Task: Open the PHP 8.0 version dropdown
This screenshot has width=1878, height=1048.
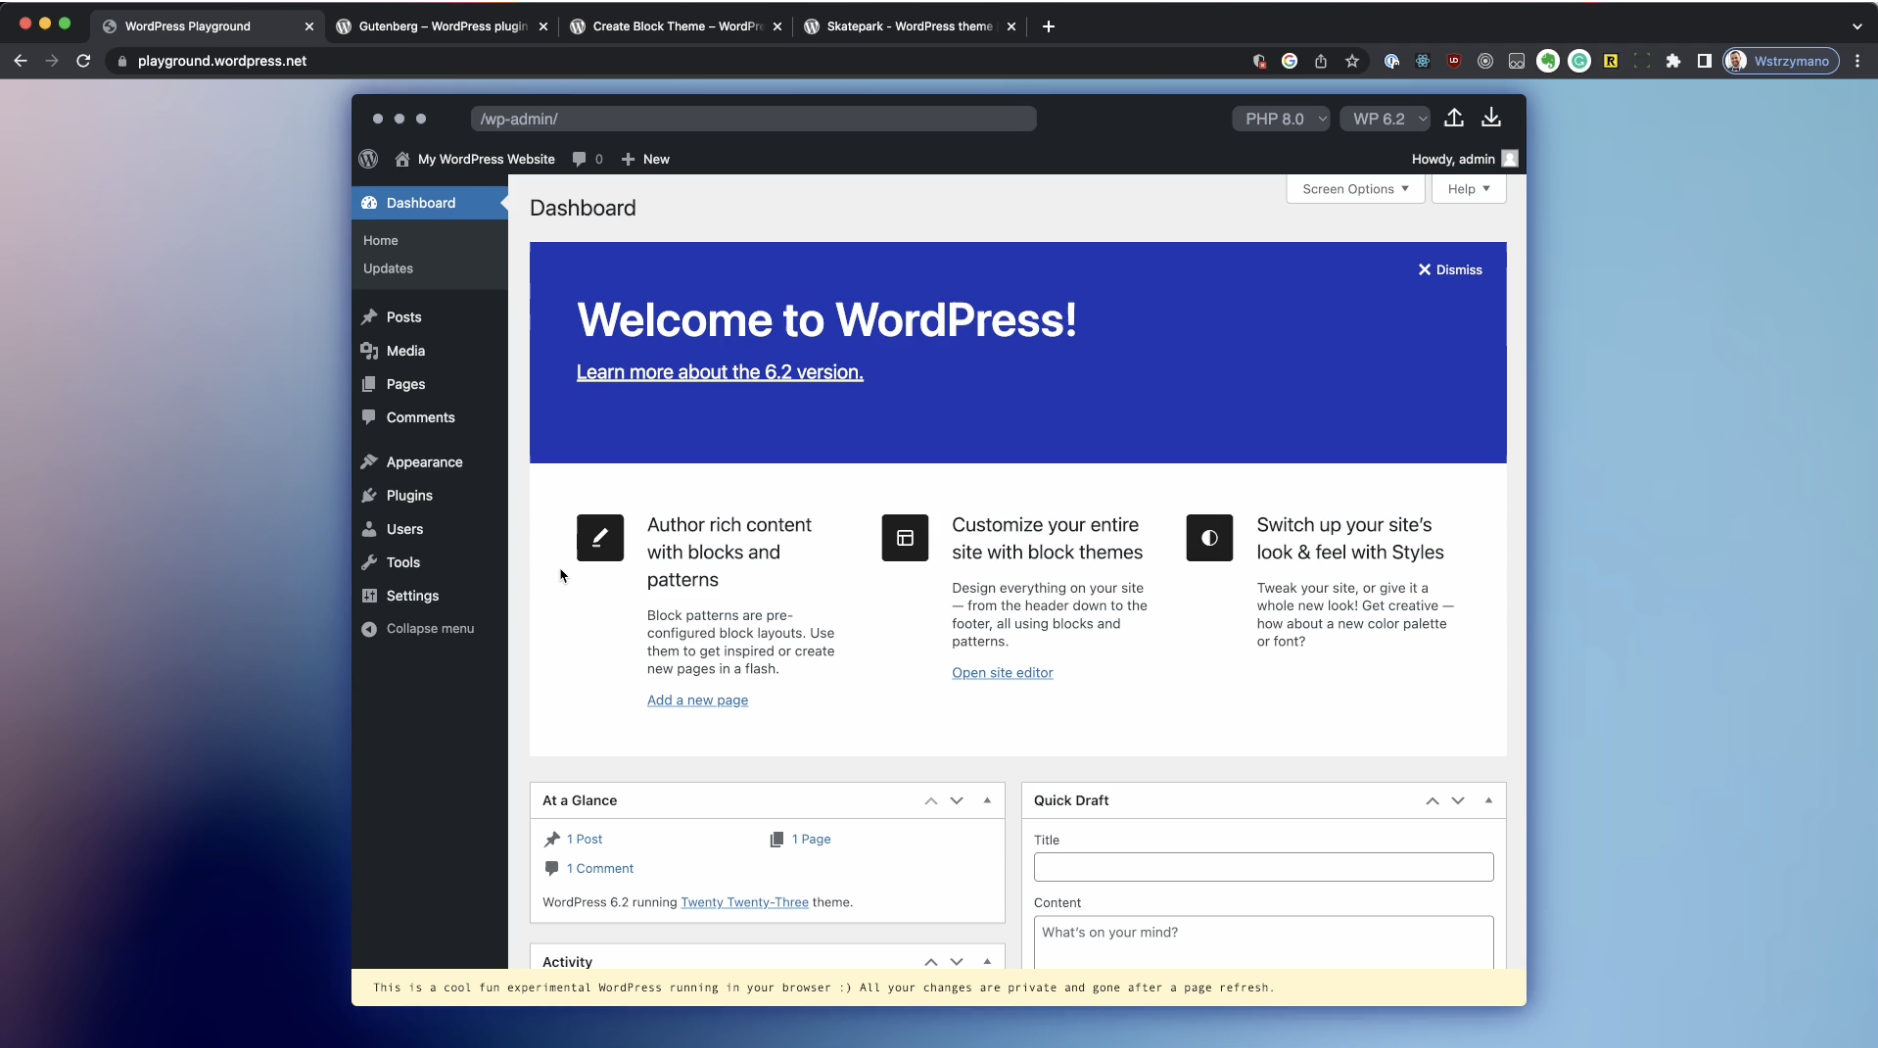Action: (x=1281, y=119)
